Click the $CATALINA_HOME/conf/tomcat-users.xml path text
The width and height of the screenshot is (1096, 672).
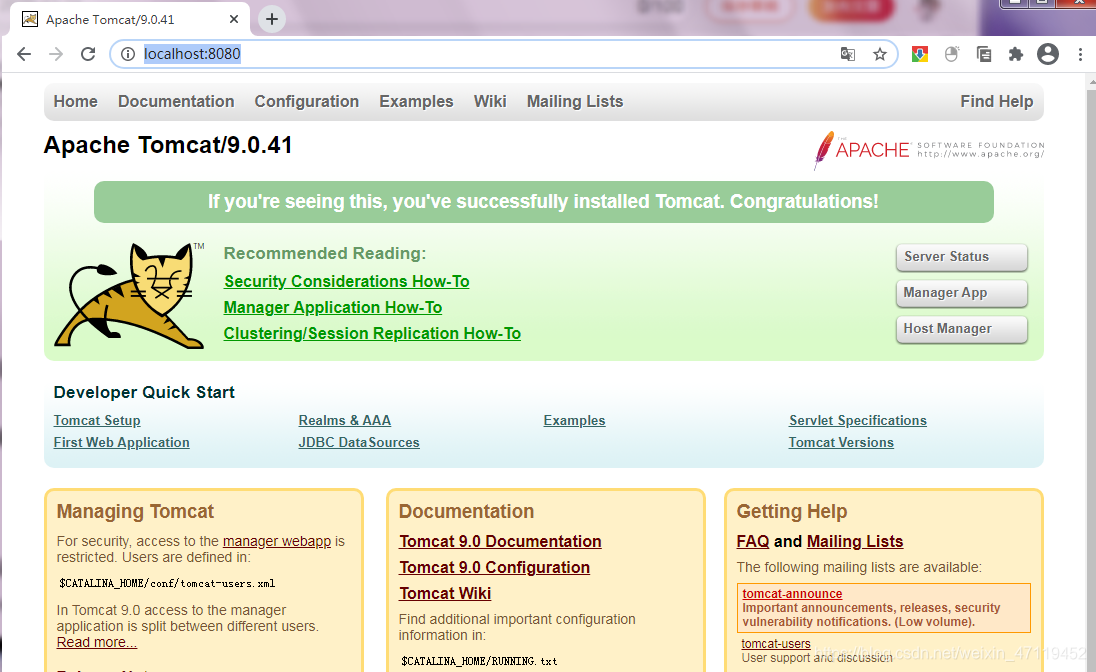coord(167,583)
